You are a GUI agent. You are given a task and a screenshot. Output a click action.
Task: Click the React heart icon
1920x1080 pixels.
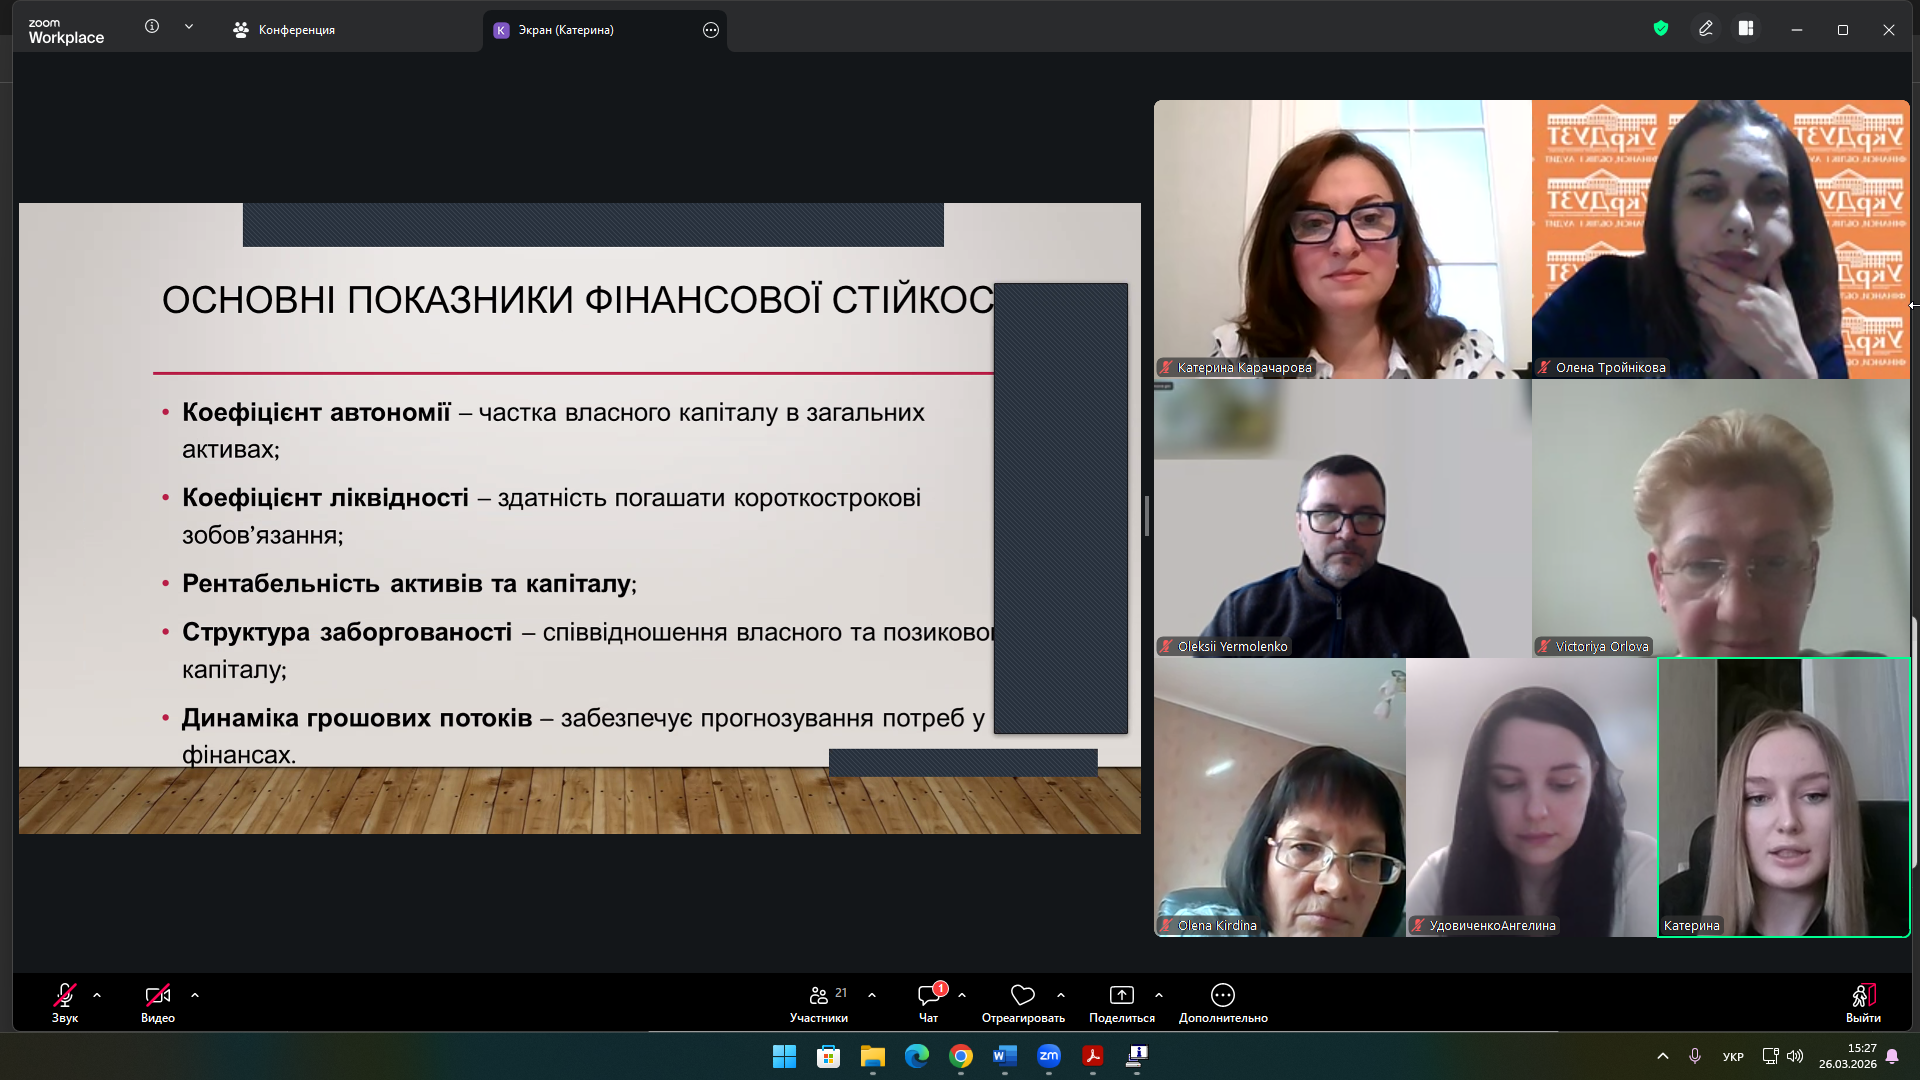point(1022,995)
